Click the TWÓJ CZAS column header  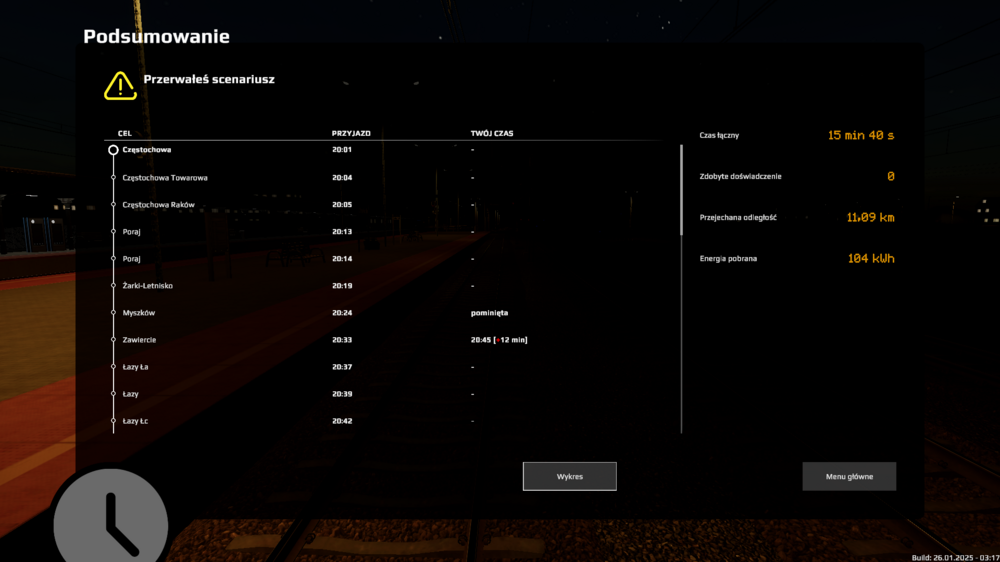click(x=492, y=133)
